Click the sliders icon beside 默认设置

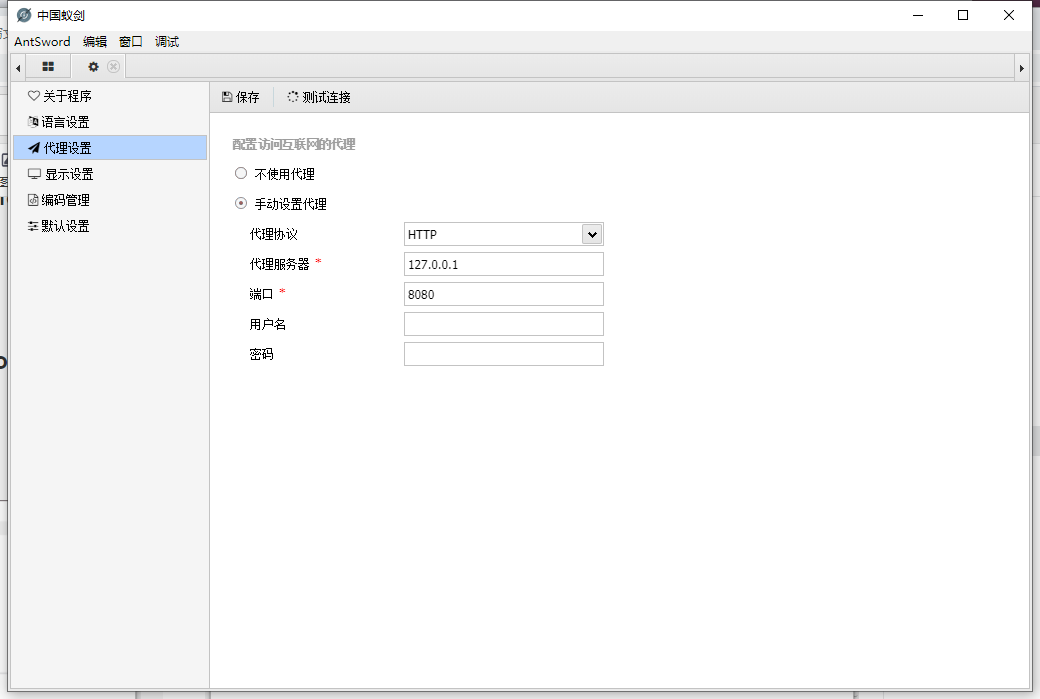(x=33, y=226)
